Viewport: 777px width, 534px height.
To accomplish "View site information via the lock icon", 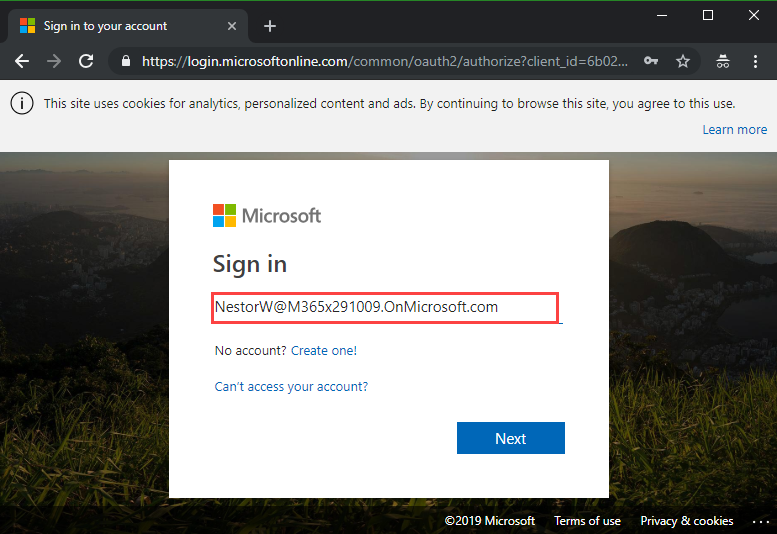I will click(125, 61).
